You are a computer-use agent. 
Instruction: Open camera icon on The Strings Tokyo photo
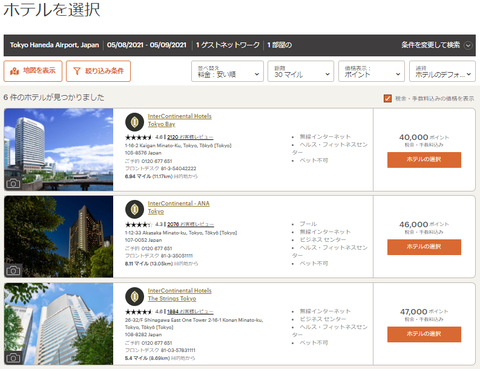(13, 358)
